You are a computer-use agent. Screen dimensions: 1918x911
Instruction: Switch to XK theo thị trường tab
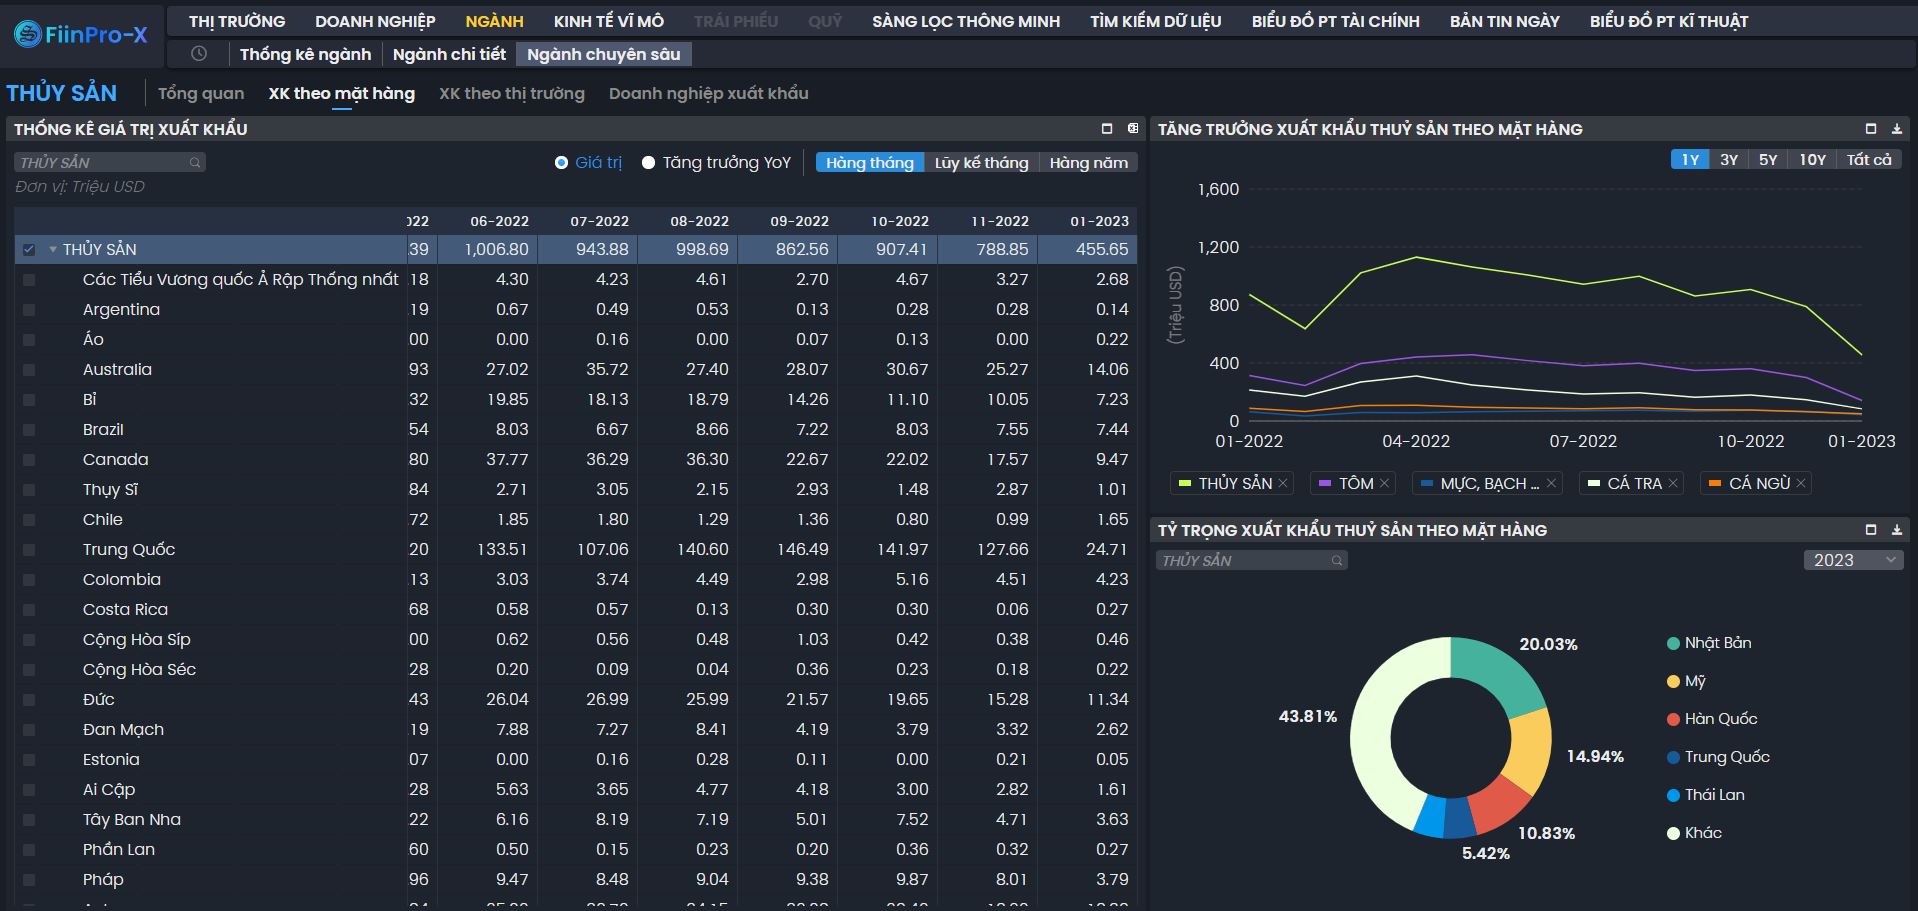(511, 93)
